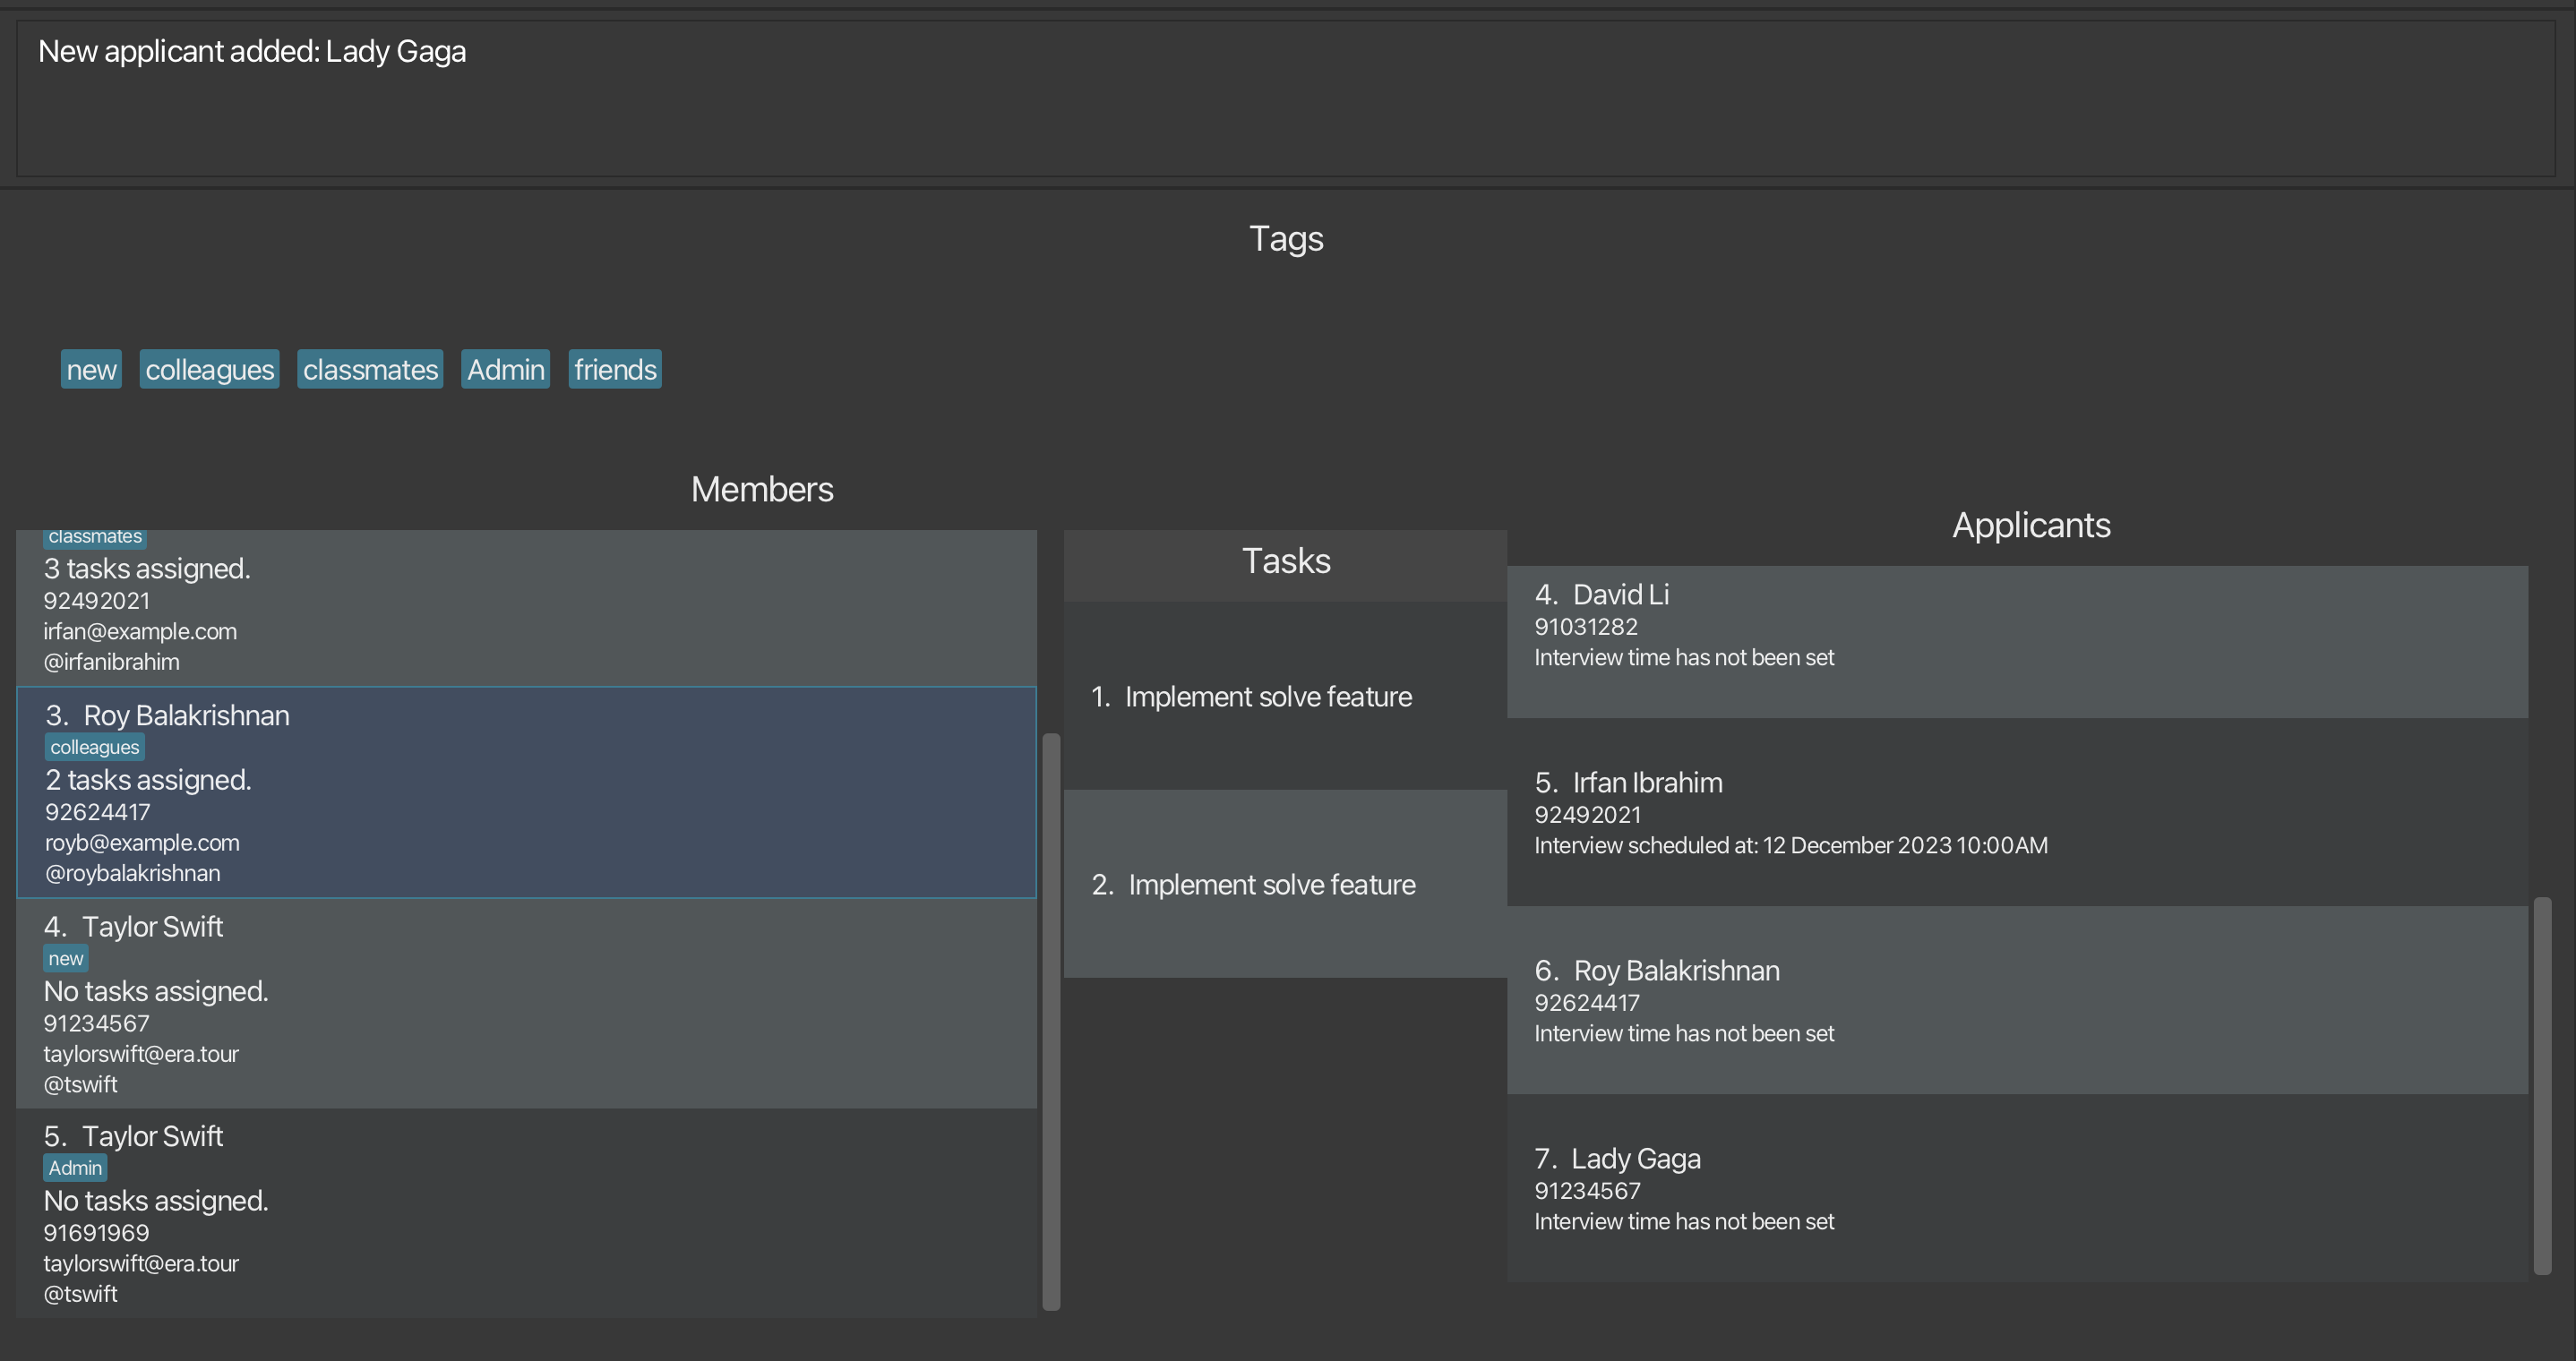2576x1361 pixels.
Task: Select member Roy Balakrishnan in Members list
Action: (x=526, y=792)
